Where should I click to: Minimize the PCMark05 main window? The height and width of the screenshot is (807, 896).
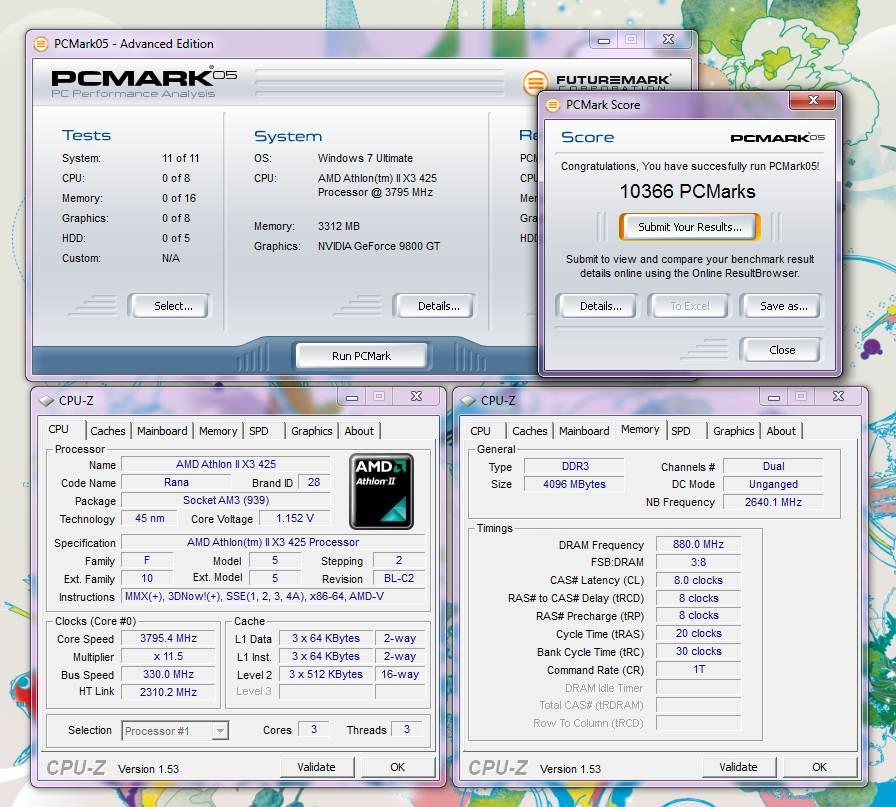click(x=604, y=40)
